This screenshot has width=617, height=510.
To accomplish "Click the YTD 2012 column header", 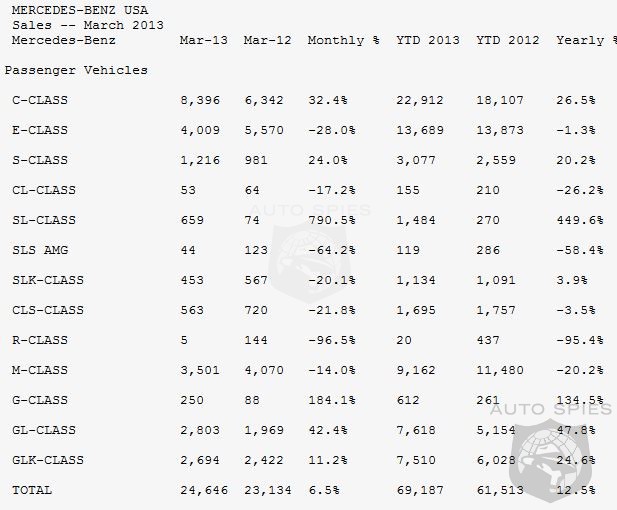I will 507,40.
